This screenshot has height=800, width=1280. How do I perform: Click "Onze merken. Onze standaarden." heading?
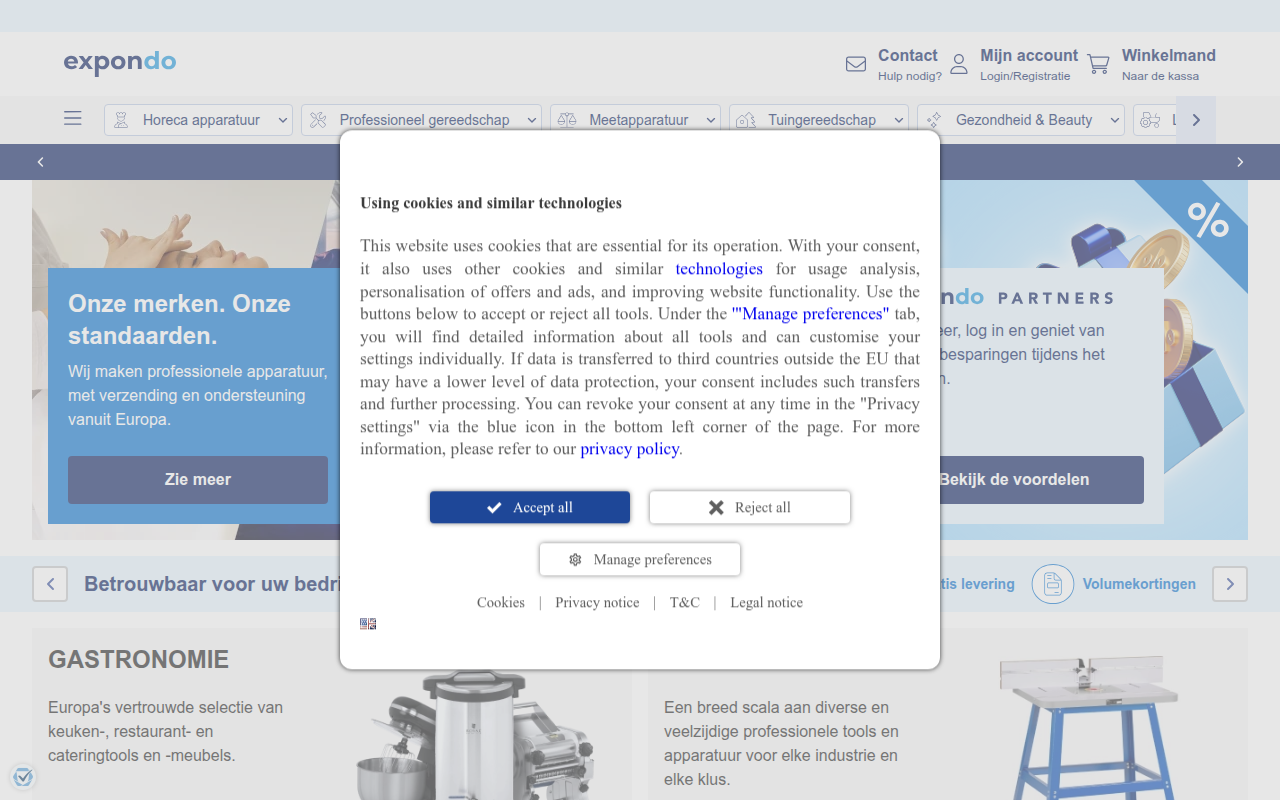pyautogui.click(x=180, y=319)
